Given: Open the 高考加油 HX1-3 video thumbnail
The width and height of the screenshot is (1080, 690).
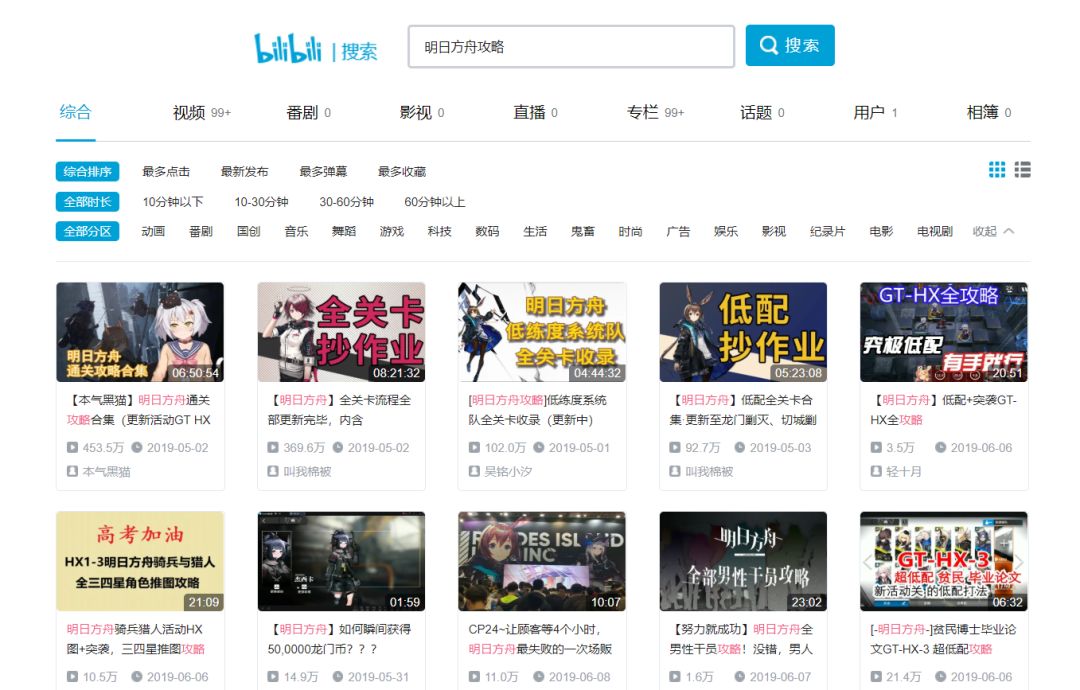Looking at the screenshot, I should [x=140, y=561].
